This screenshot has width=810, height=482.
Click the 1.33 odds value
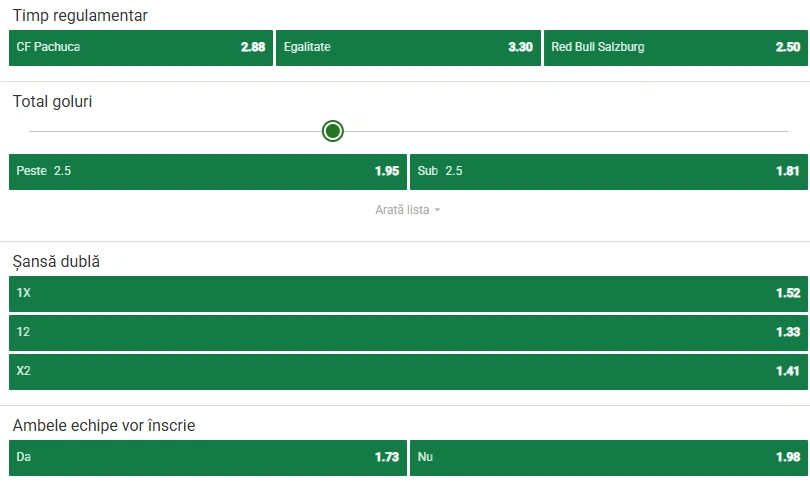[788, 332]
